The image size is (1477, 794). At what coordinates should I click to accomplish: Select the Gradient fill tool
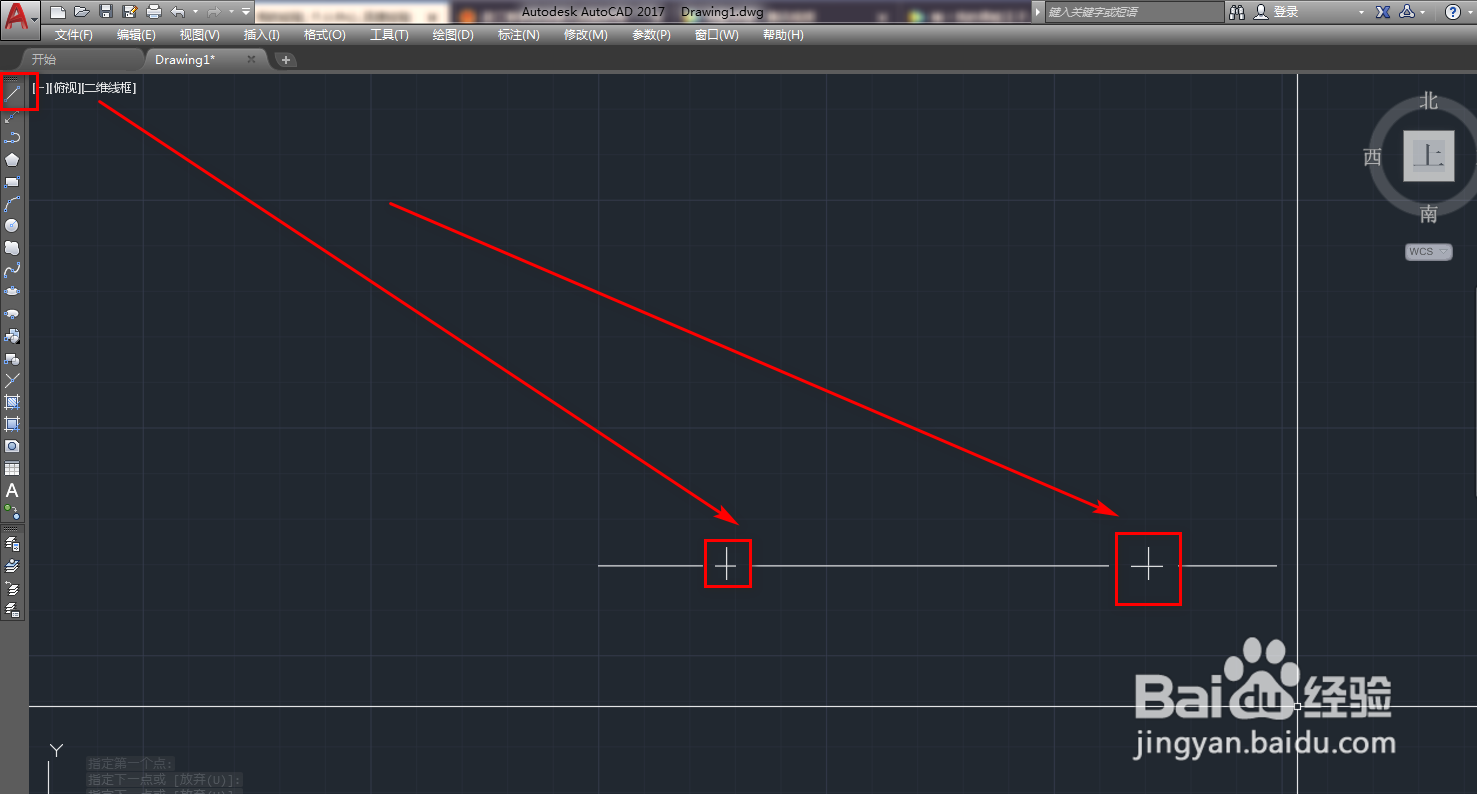(13, 424)
